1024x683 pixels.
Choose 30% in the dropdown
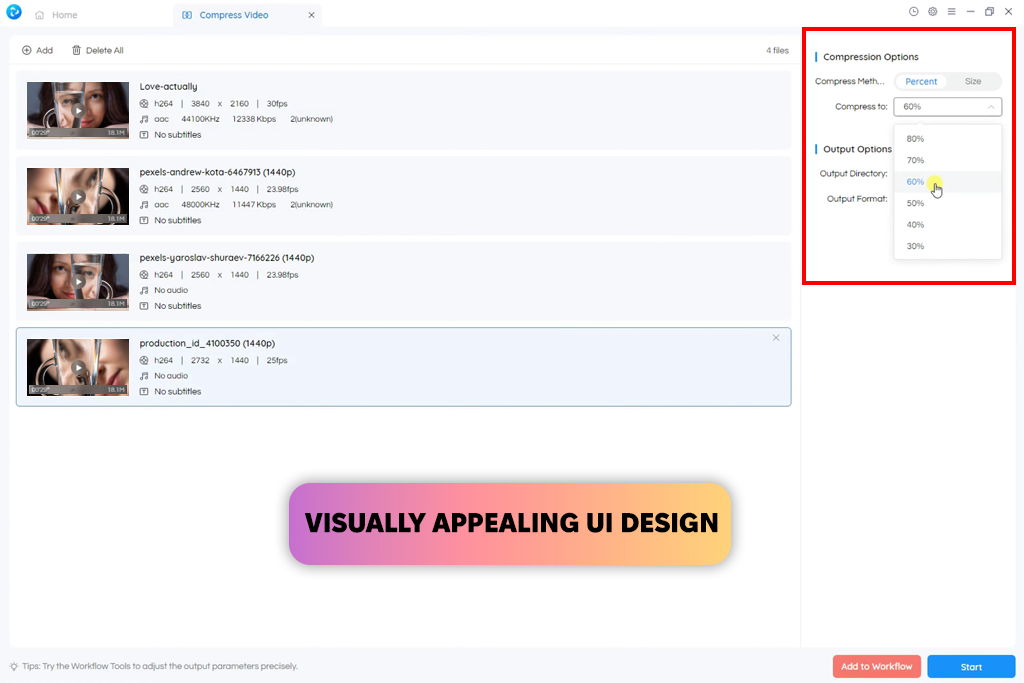tap(948, 246)
